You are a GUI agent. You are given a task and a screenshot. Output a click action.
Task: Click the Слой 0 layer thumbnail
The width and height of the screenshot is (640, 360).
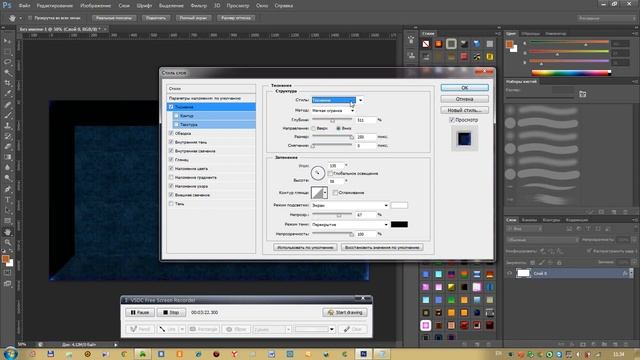click(x=523, y=273)
